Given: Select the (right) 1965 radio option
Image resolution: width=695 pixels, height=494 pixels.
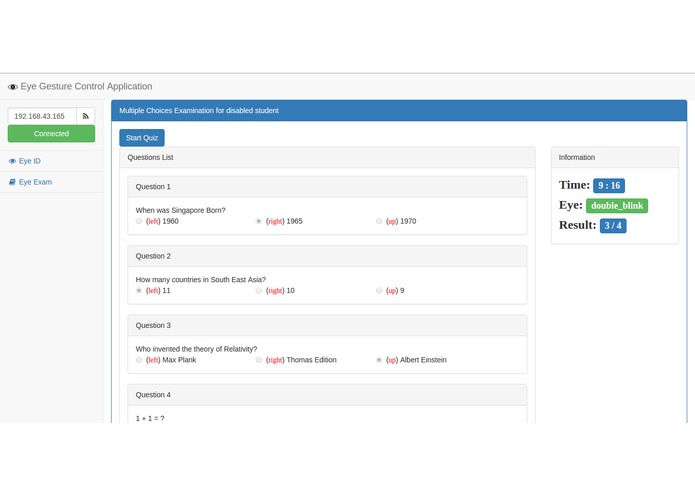Looking at the screenshot, I should click(258, 221).
